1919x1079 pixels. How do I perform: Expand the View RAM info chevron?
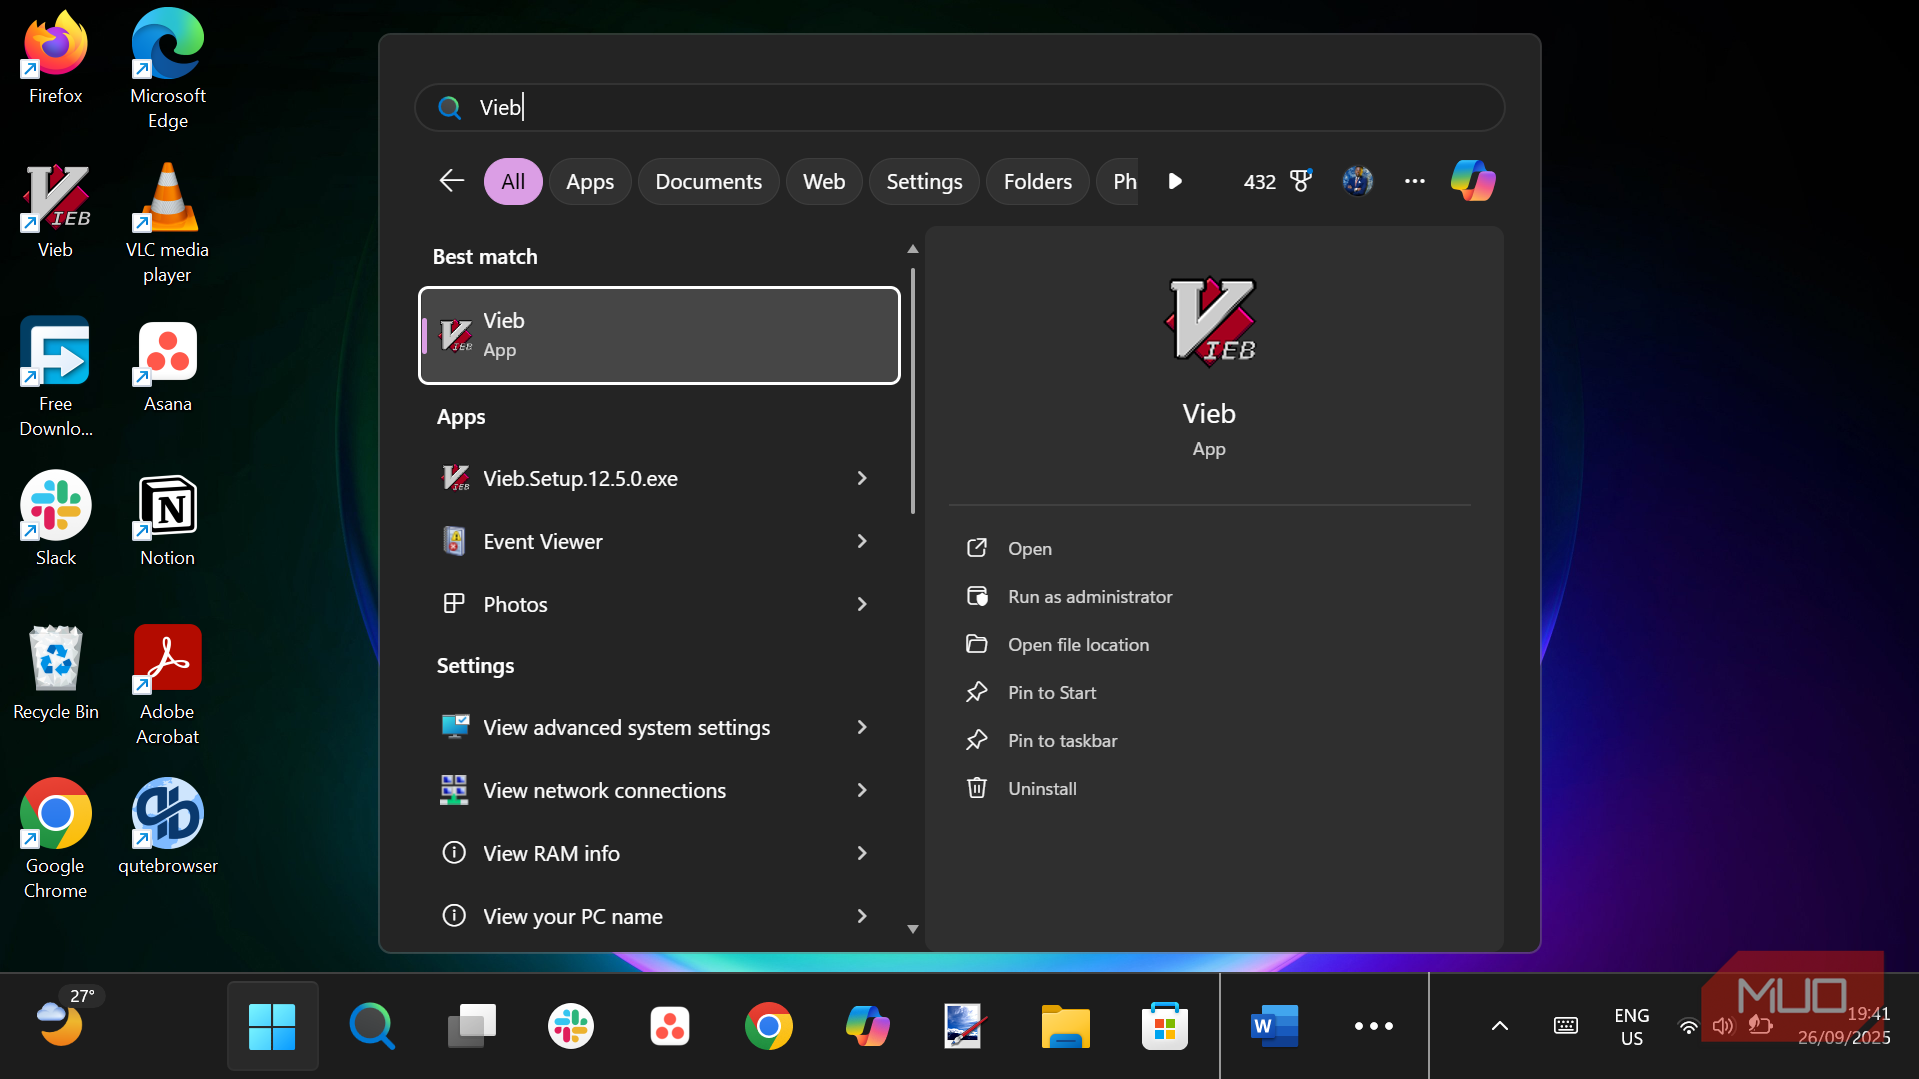pos(861,853)
